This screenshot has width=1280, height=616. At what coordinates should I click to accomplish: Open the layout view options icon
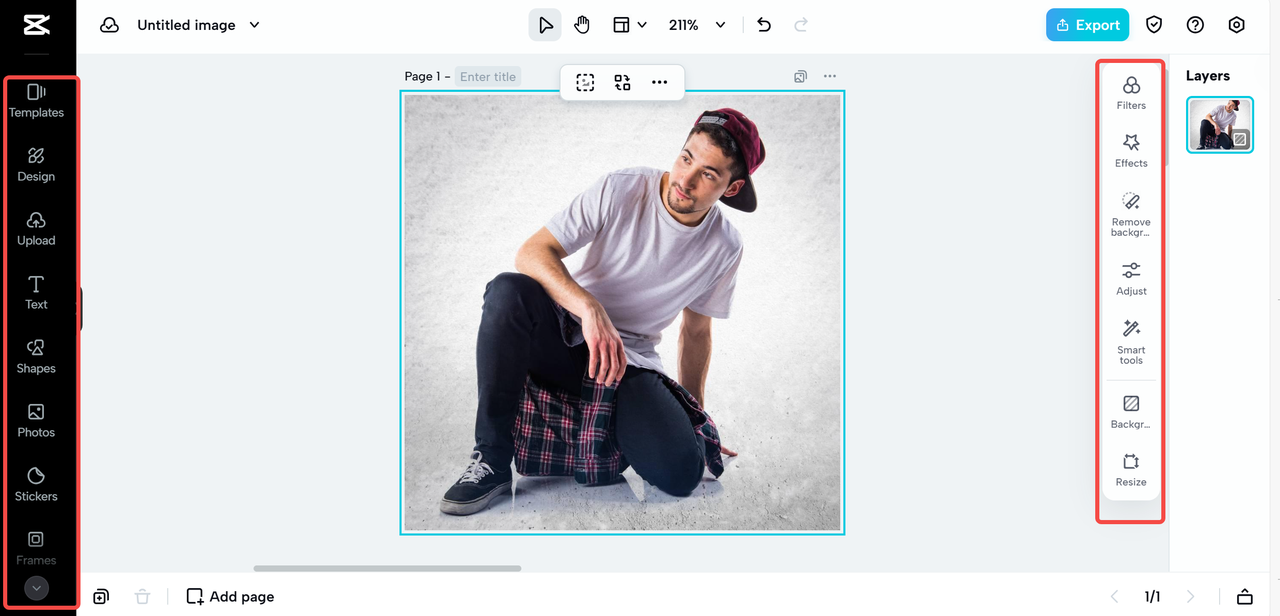click(x=621, y=25)
